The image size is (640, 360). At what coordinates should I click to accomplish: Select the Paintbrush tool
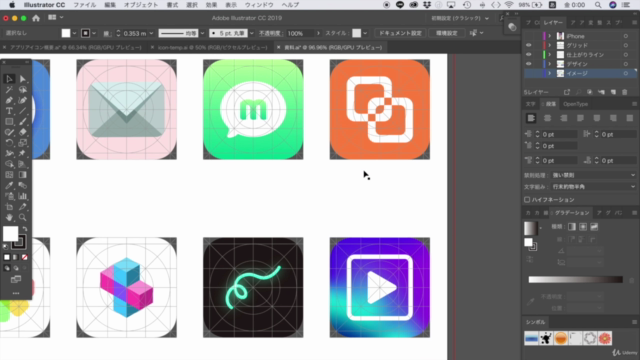(x=22, y=121)
